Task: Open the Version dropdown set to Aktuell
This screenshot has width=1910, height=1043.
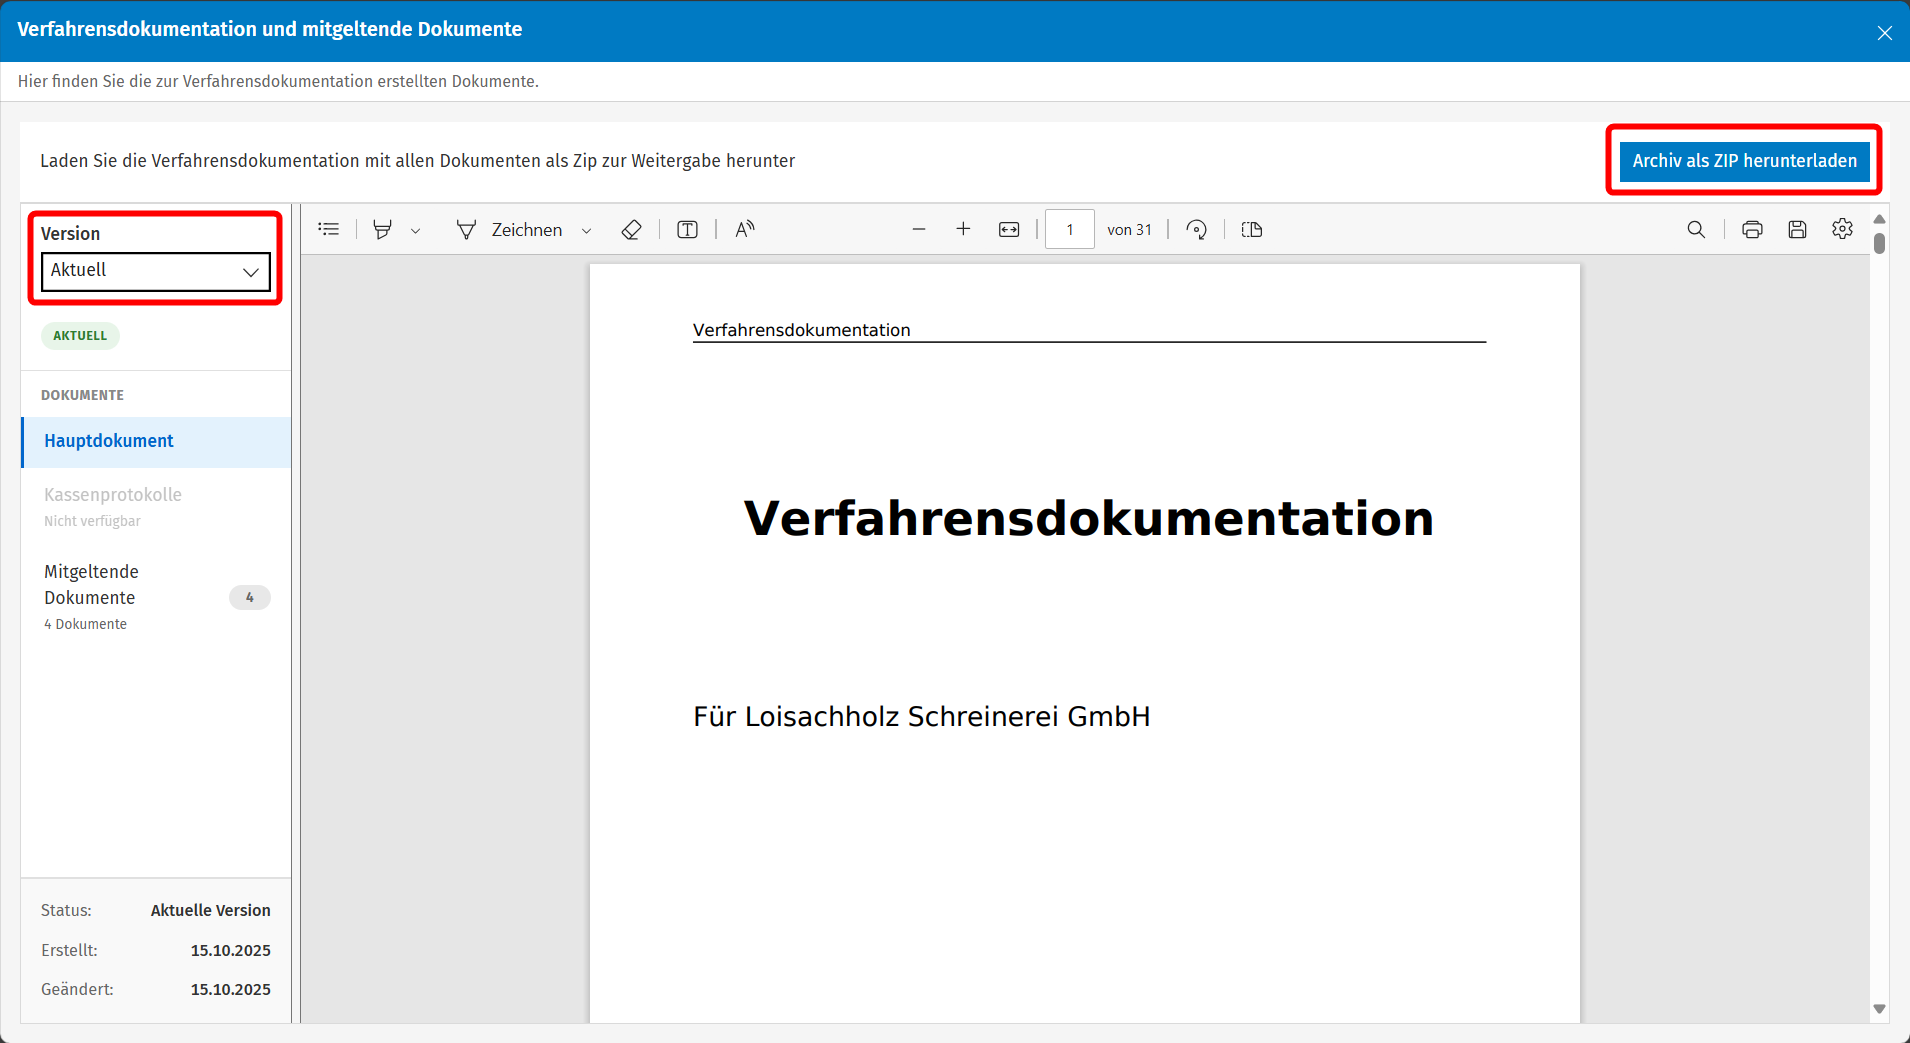Action: 156,271
